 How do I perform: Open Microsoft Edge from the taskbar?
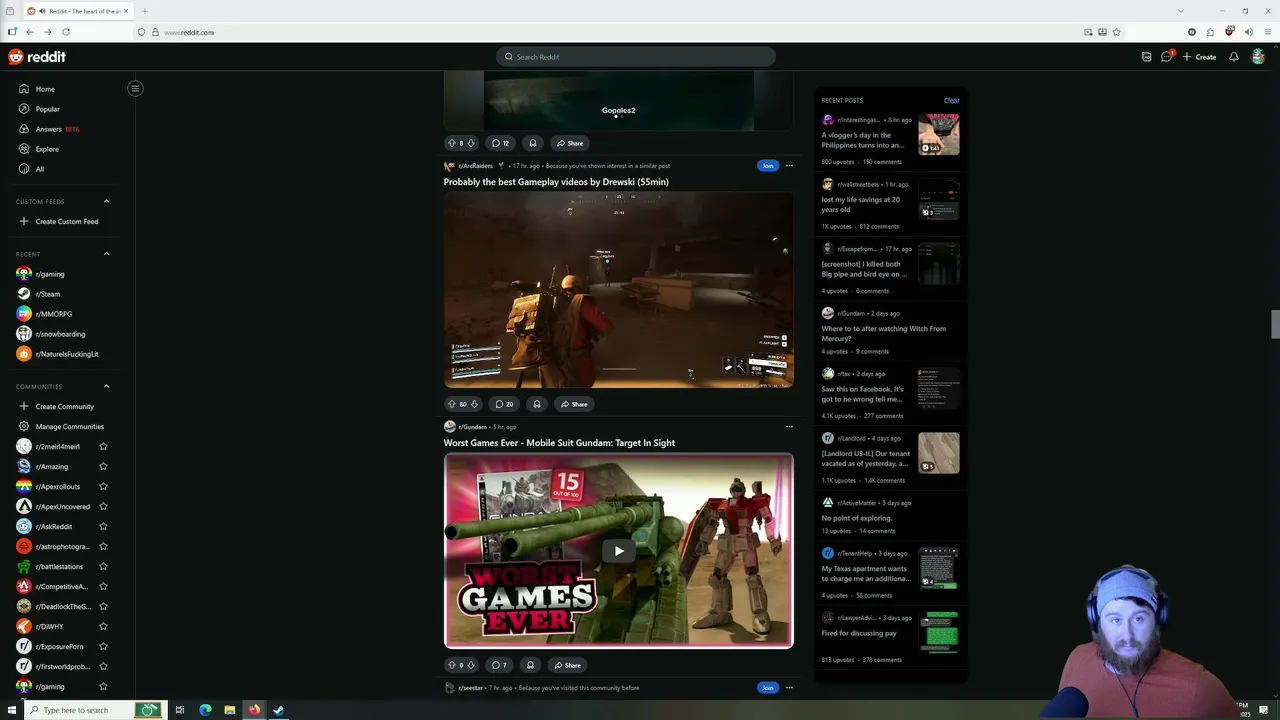tap(205, 710)
